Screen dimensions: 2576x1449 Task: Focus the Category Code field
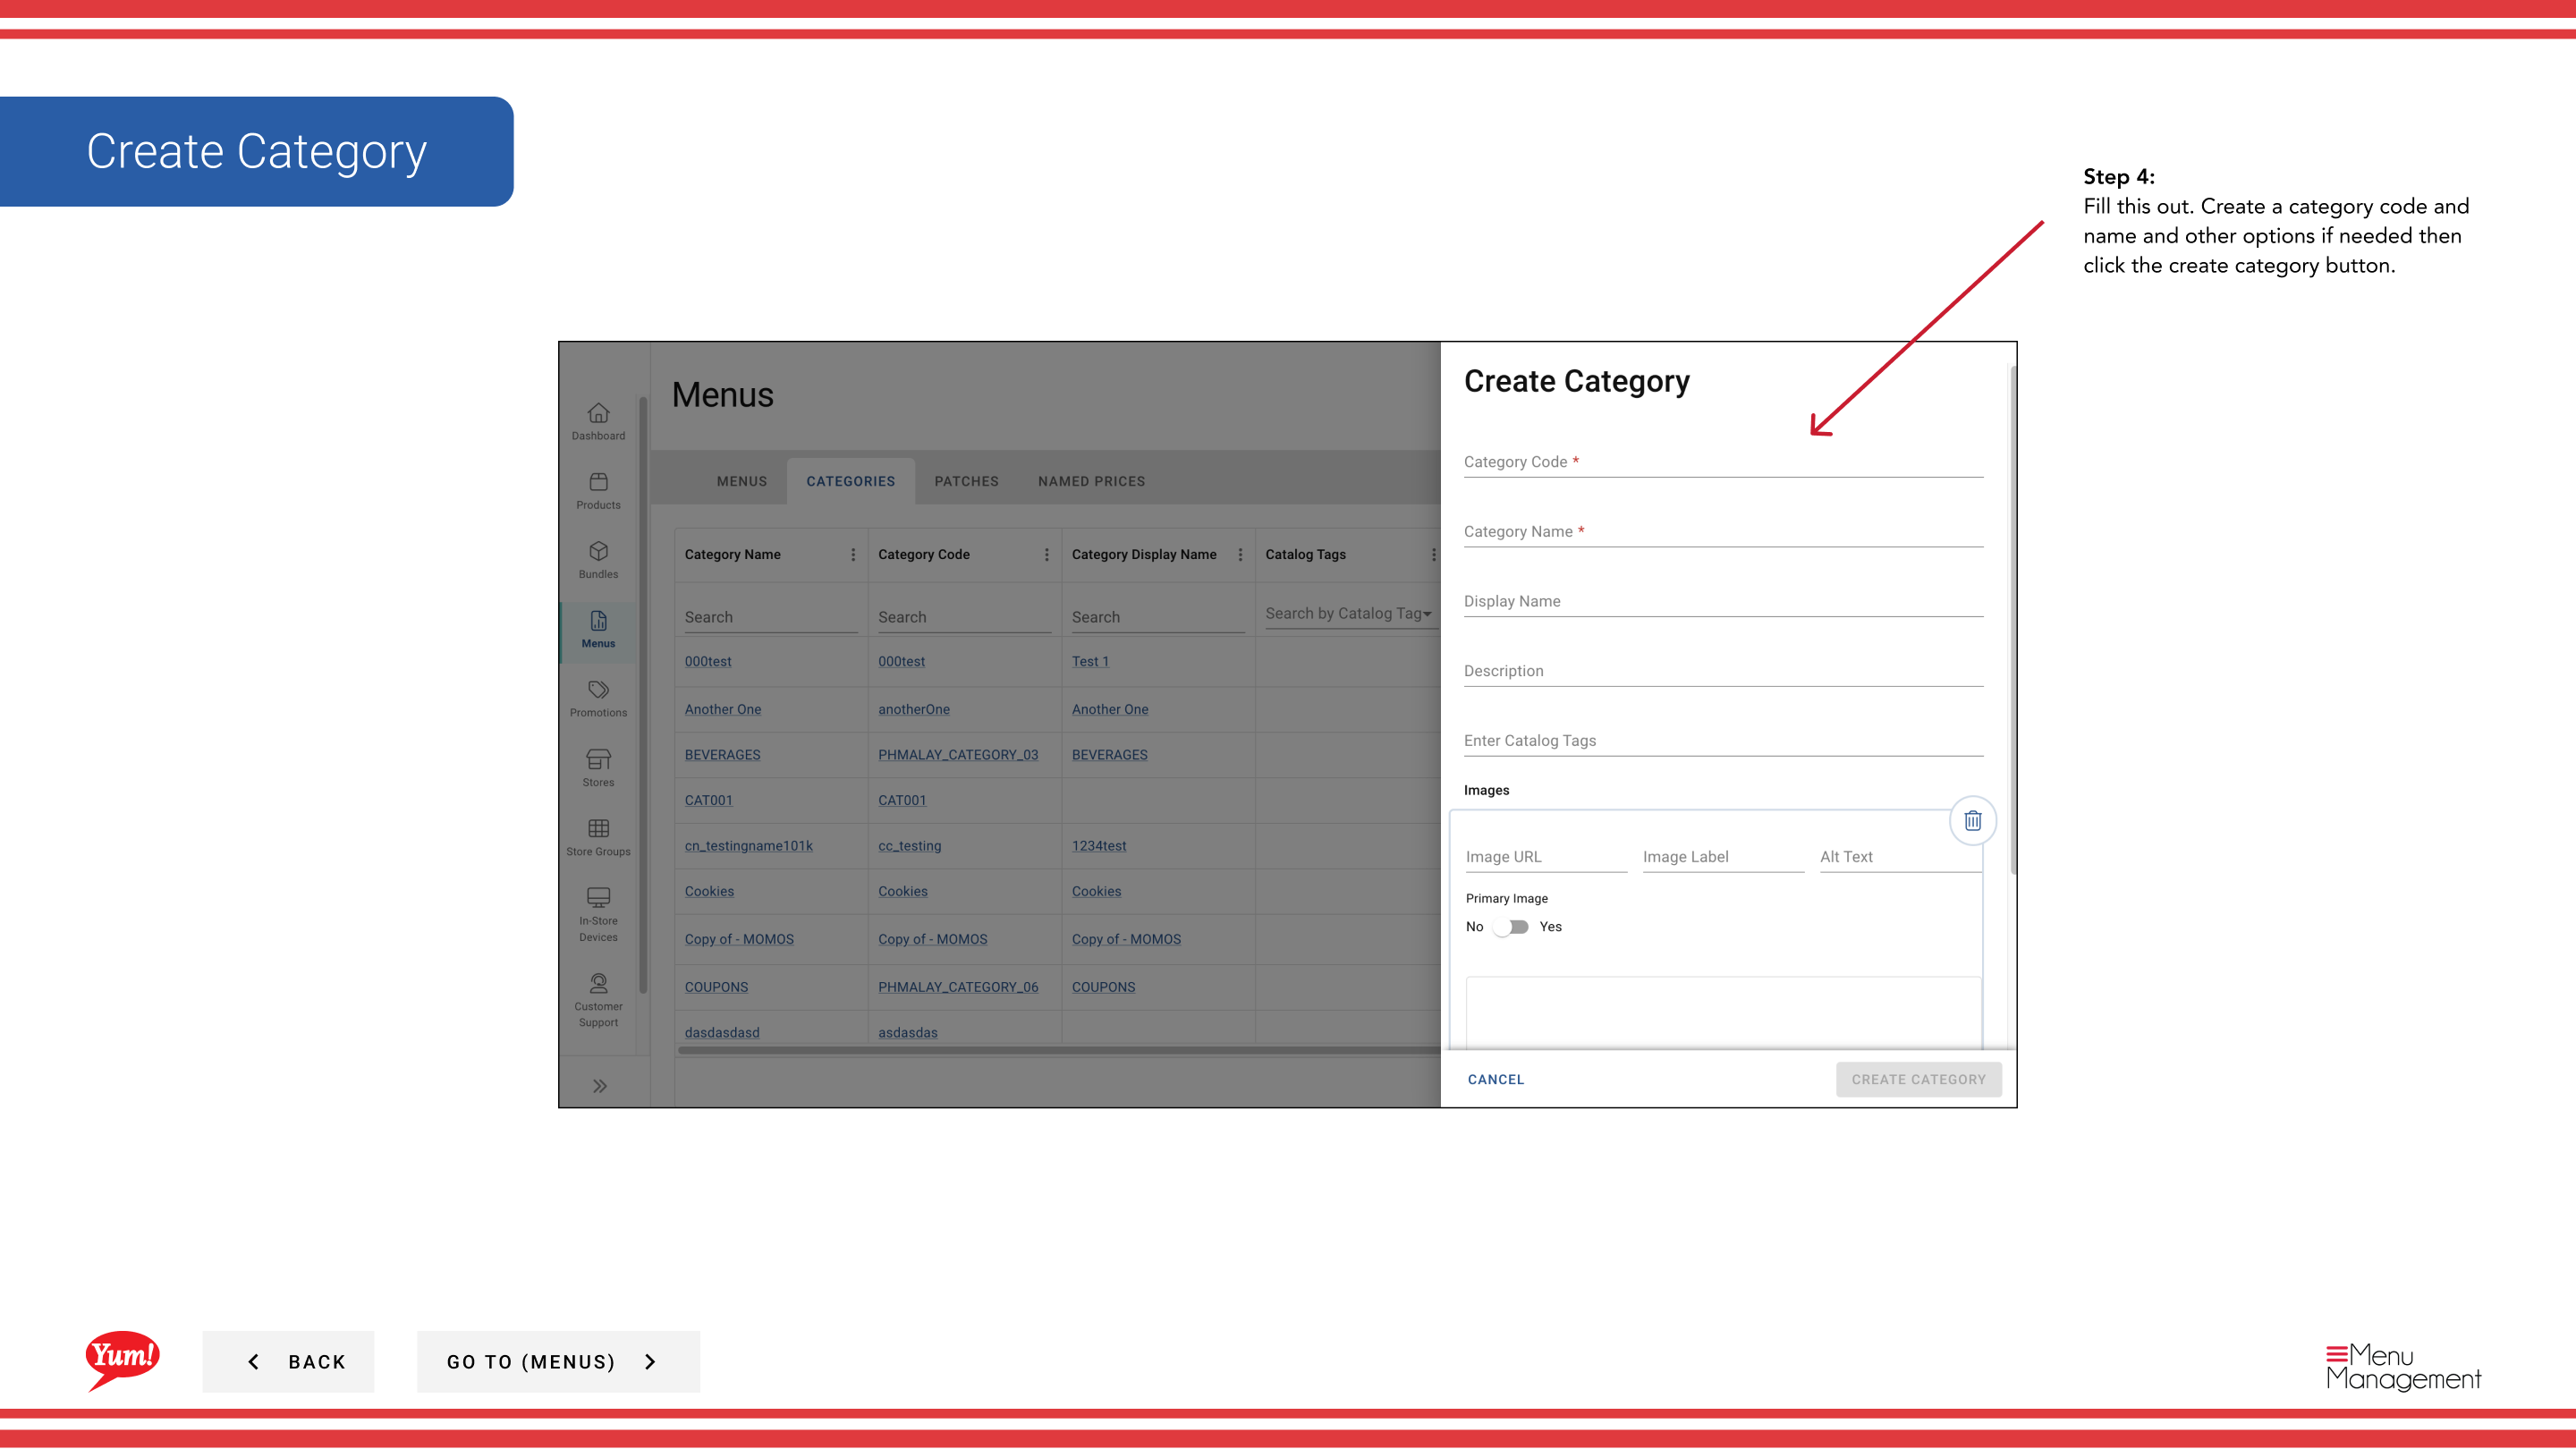1723,462
